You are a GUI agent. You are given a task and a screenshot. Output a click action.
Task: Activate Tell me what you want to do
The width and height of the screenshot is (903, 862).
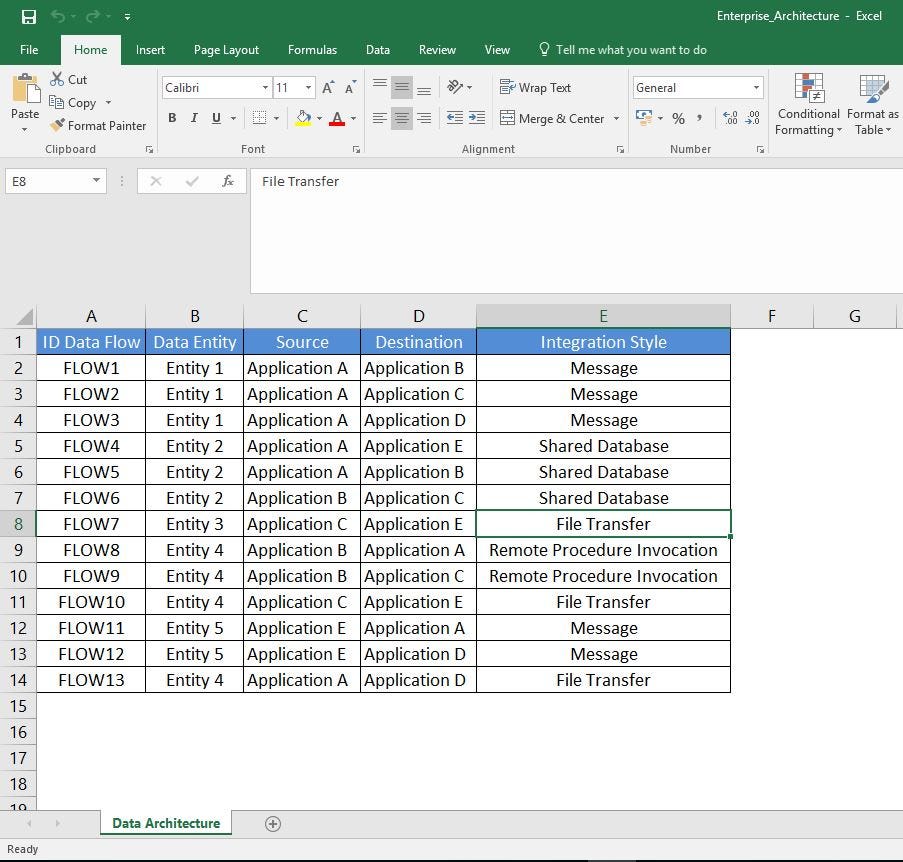tap(619, 49)
